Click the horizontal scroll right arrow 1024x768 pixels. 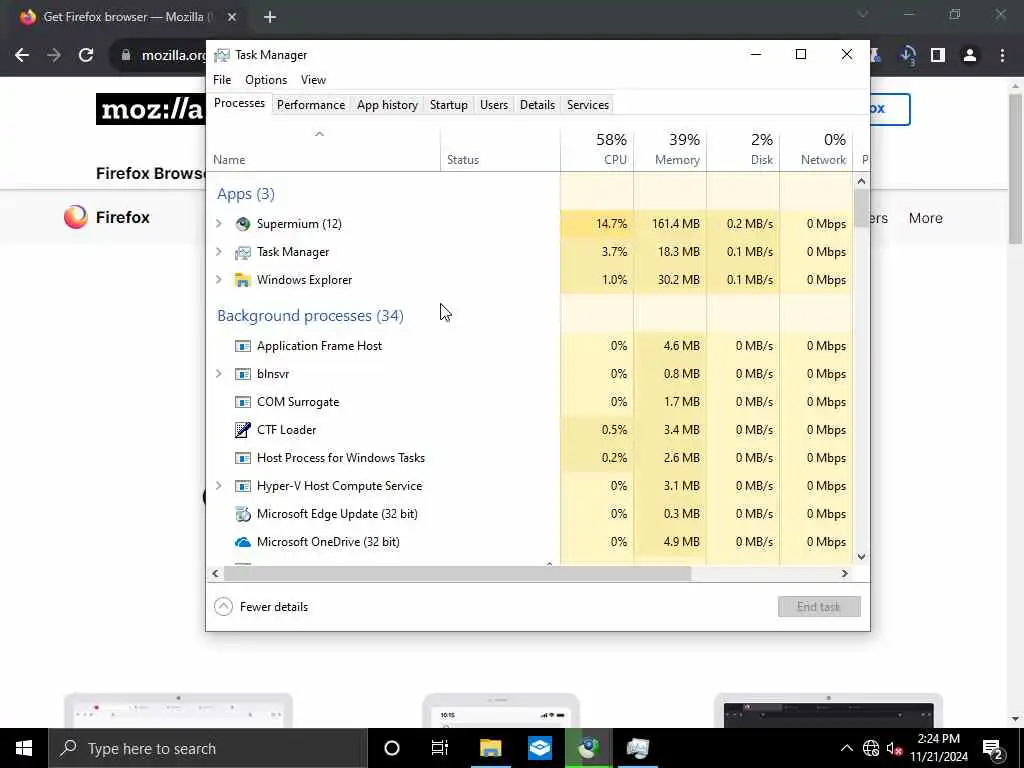coord(844,574)
